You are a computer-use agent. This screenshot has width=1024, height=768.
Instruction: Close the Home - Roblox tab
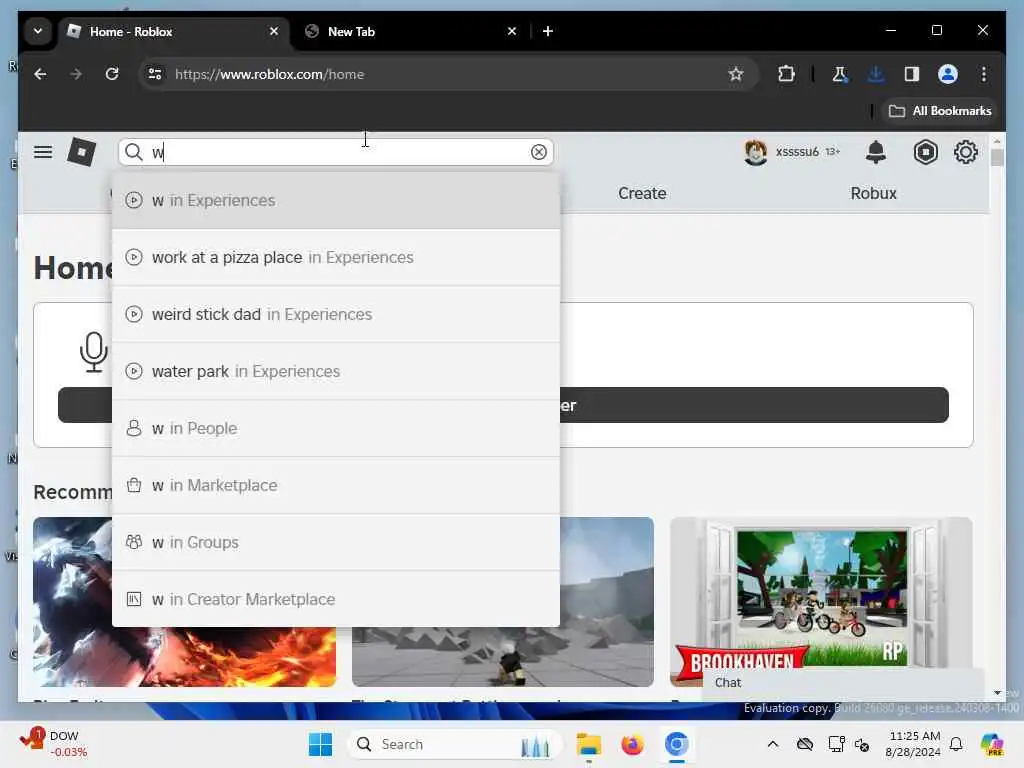pos(274,31)
